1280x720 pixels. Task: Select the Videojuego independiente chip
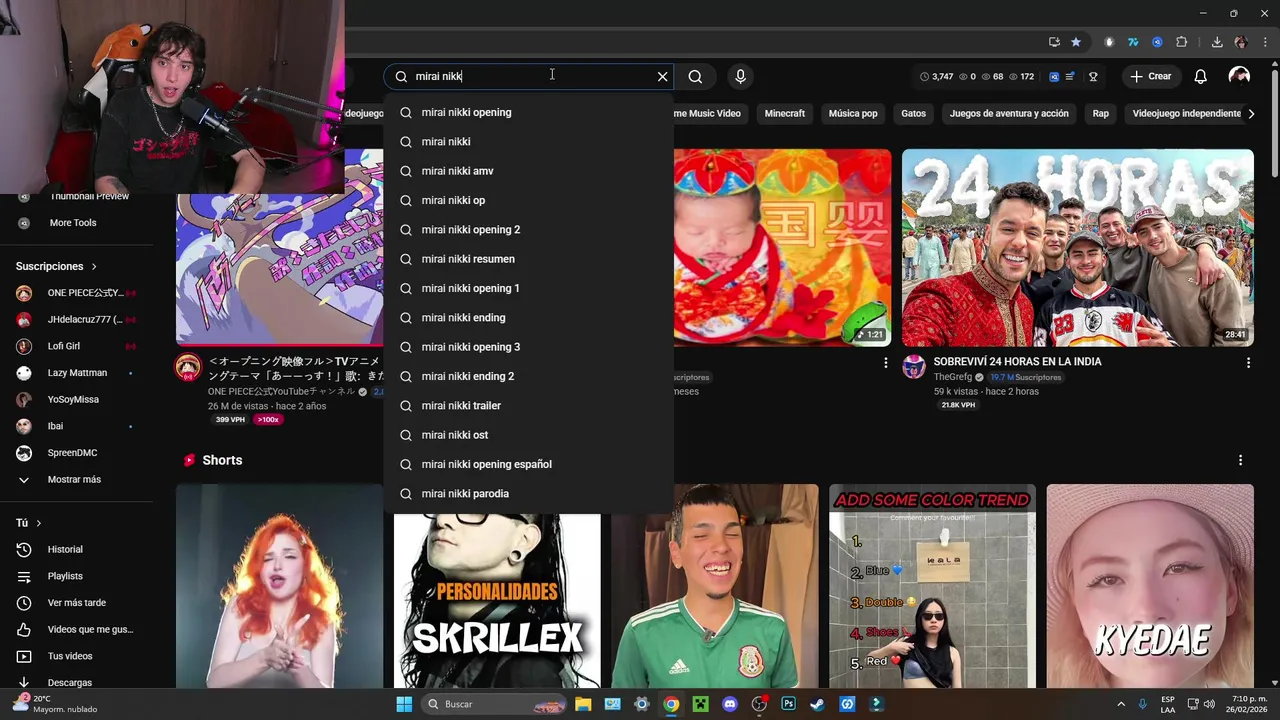(x=1186, y=113)
